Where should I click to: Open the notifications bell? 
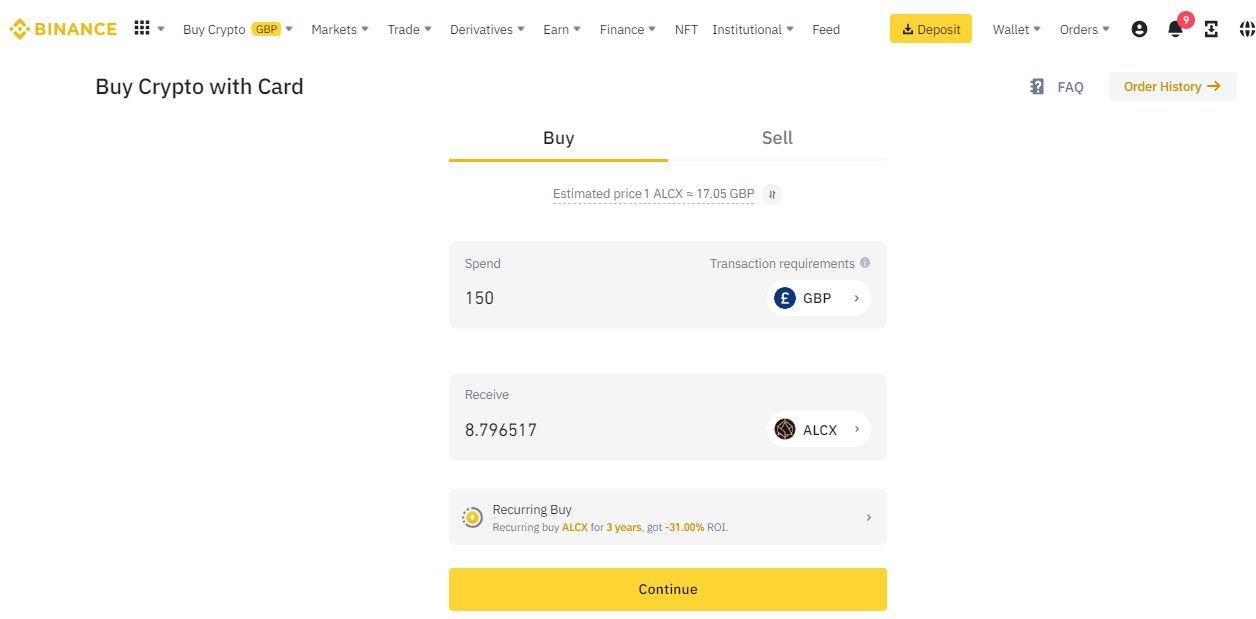(1175, 29)
